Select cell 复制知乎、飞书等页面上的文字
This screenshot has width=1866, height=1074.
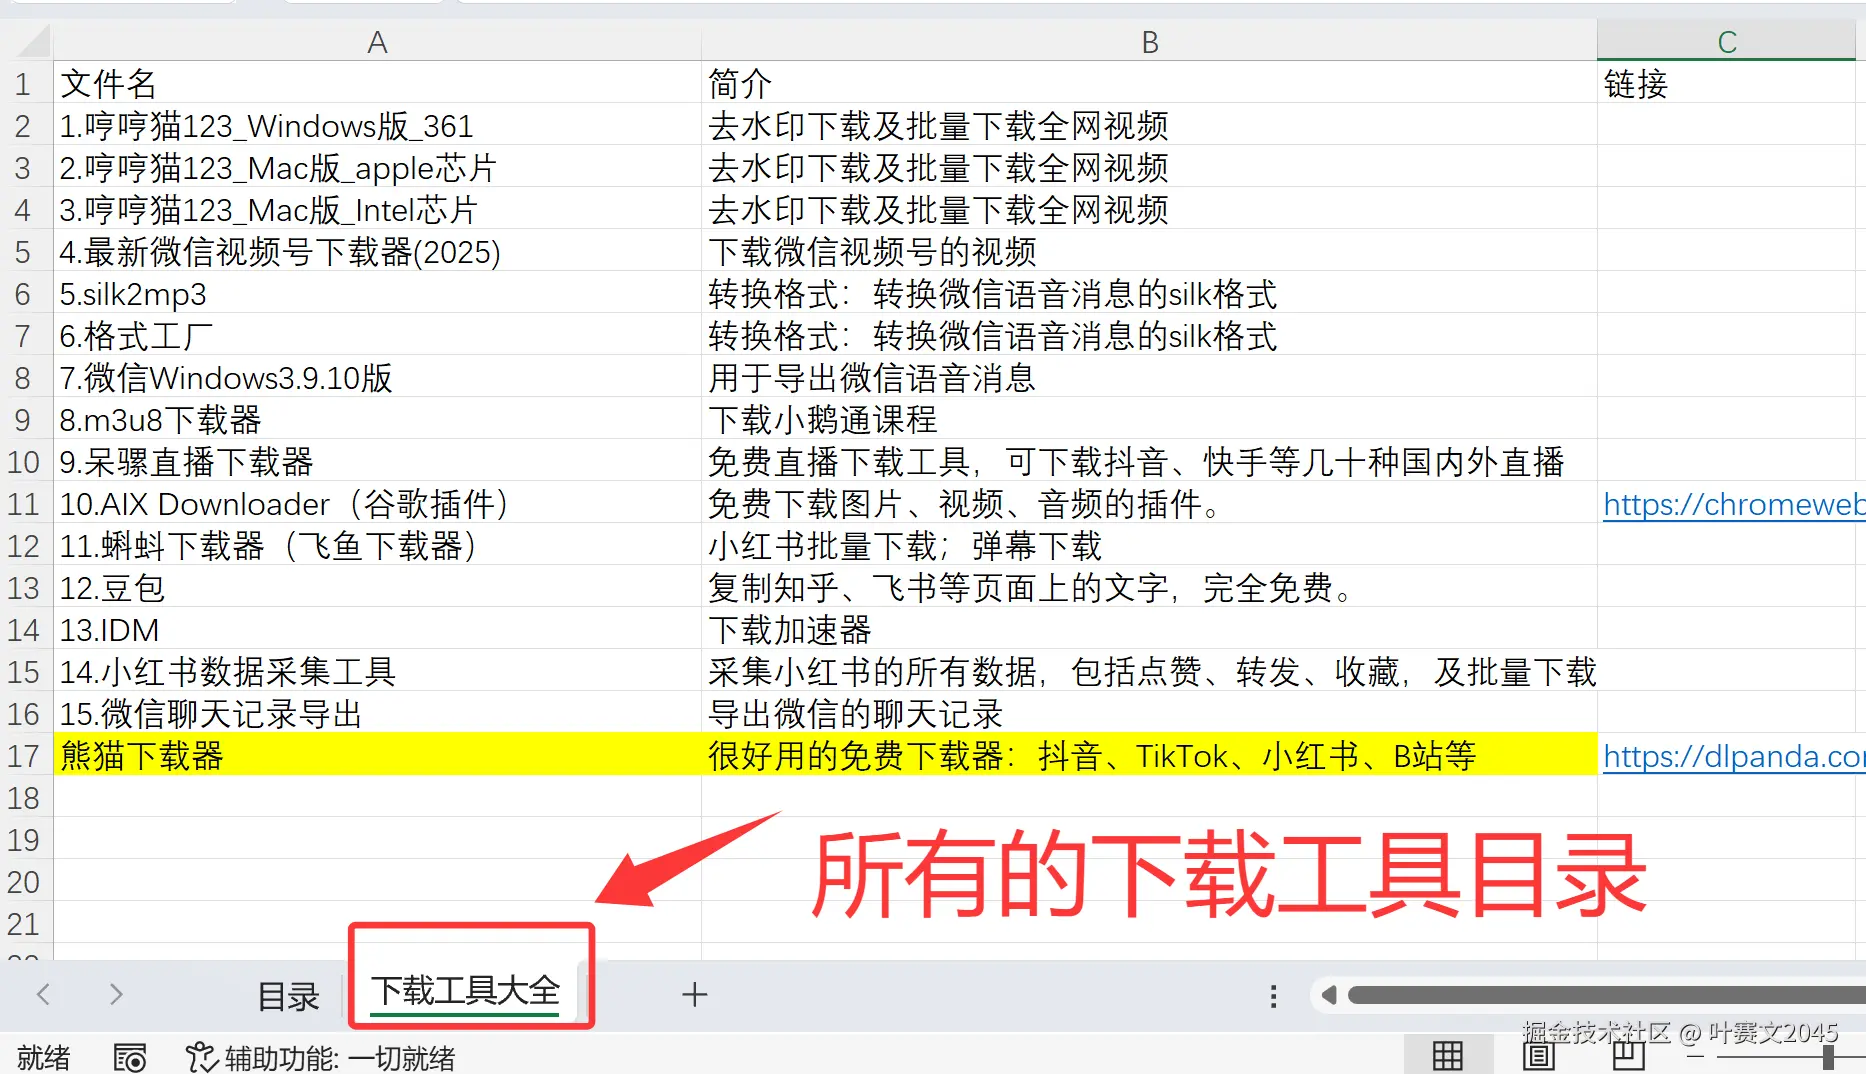coord(1149,588)
